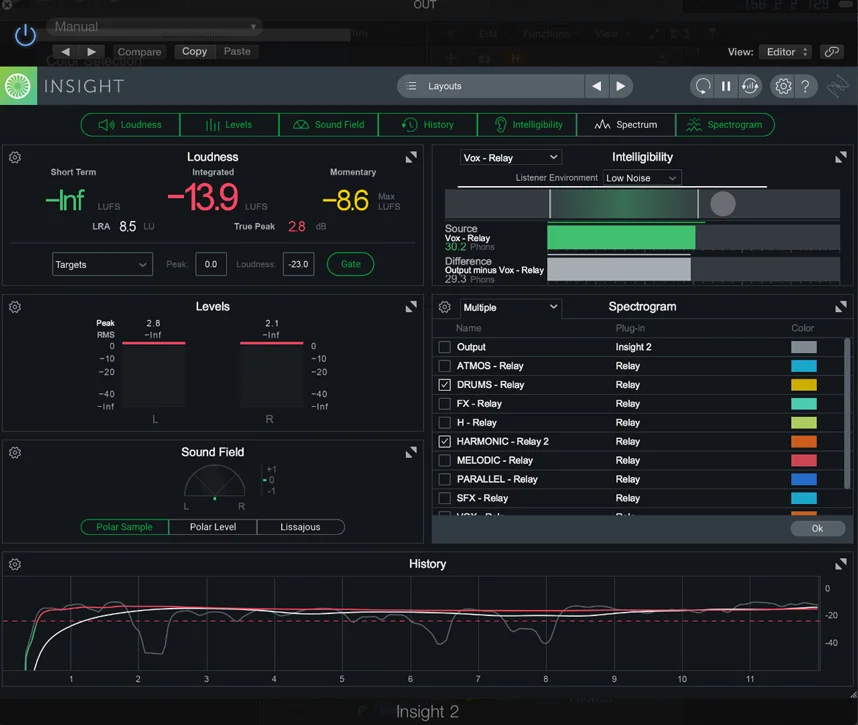Check the MELODIC - Relay checkbox
The image size is (858, 725).
pyautogui.click(x=444, y=460)
